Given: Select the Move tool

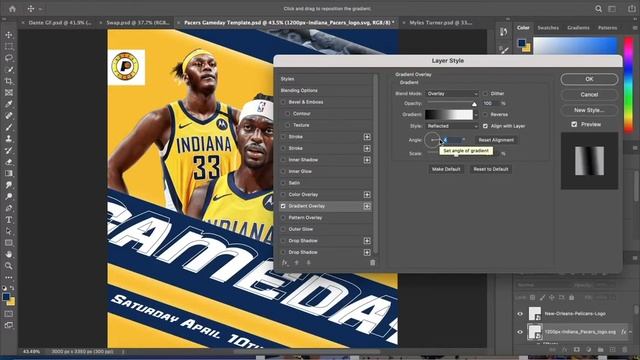Looking at the screenshot, I should [9, 35].
